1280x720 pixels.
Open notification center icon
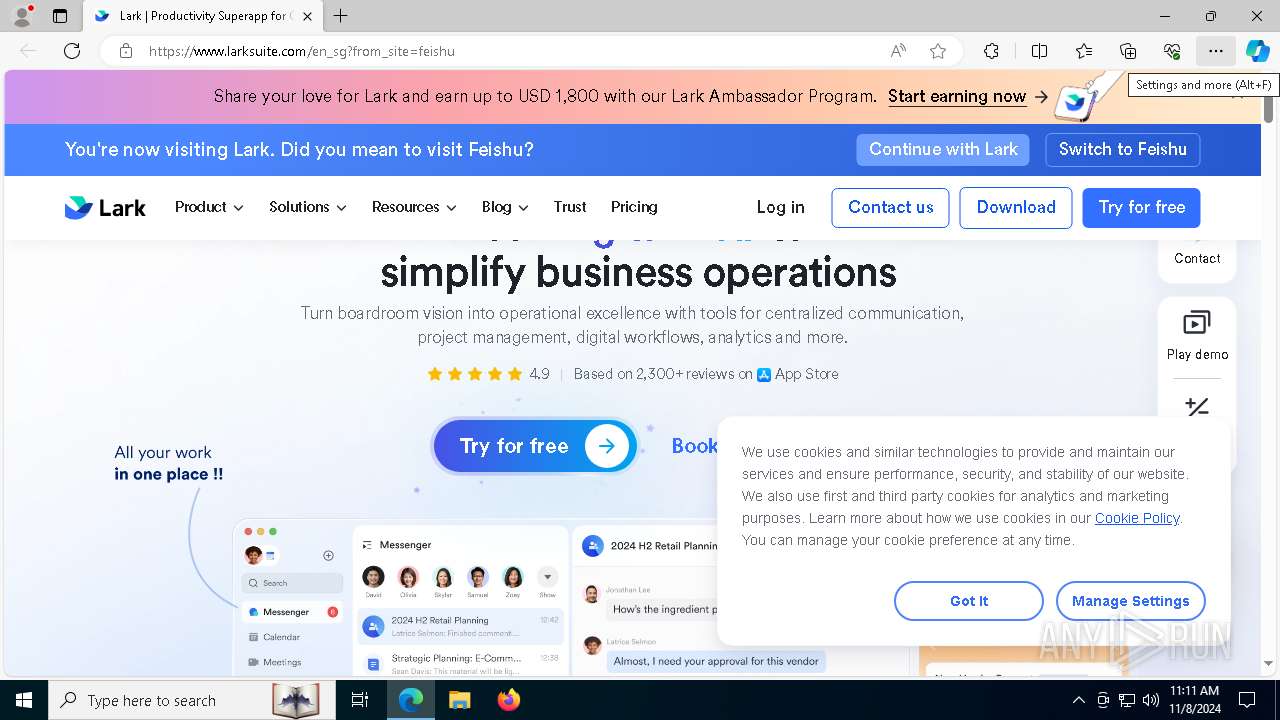[1247, 700]
